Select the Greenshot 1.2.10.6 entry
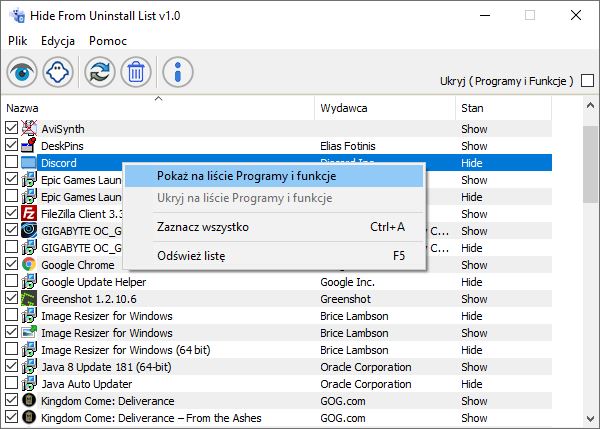 coord(88,299)
